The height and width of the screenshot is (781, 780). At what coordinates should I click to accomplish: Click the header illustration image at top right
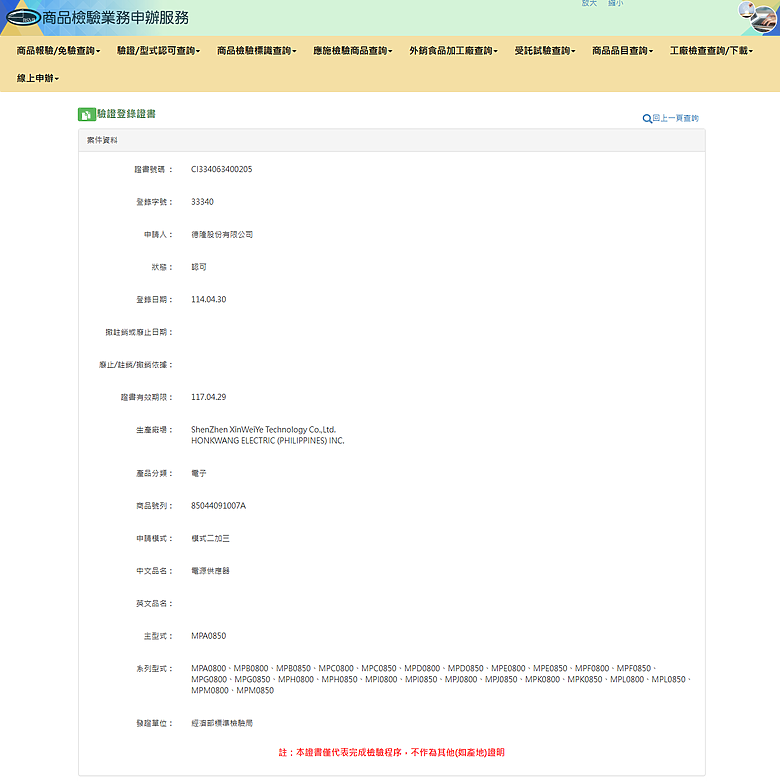click(x=759, y=16)
